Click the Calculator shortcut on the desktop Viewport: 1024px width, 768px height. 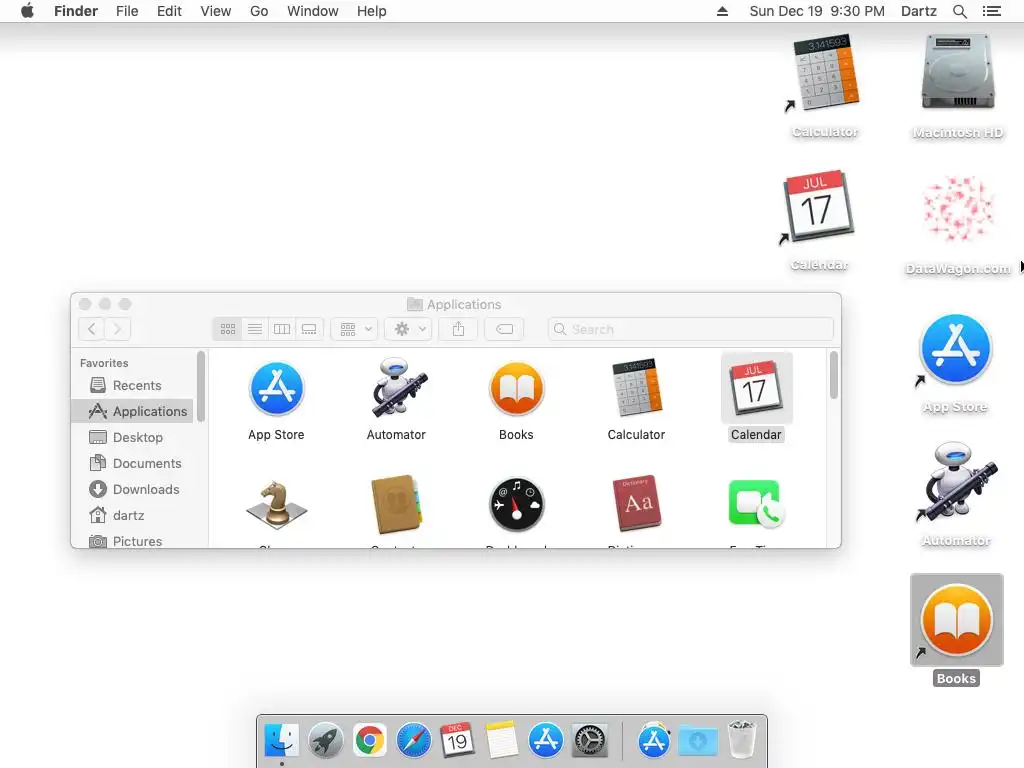point(825,74)
